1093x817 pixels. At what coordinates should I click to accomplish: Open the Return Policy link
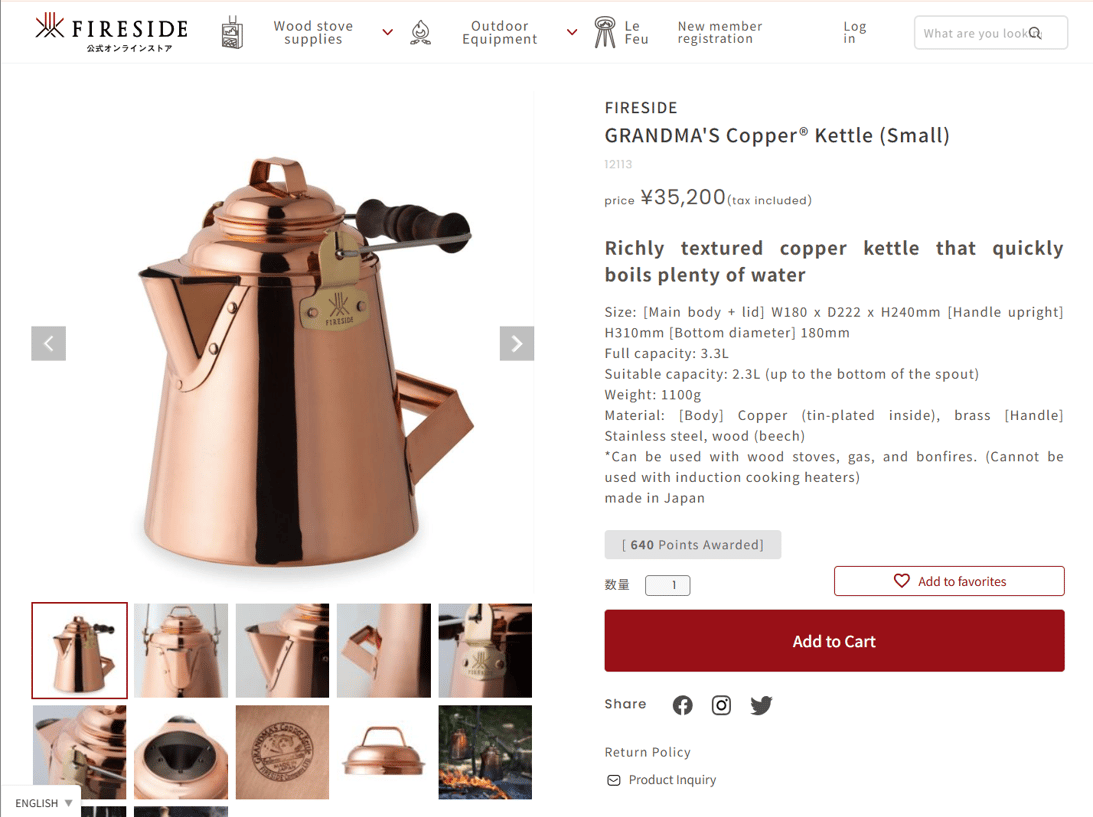click(648, 752)
